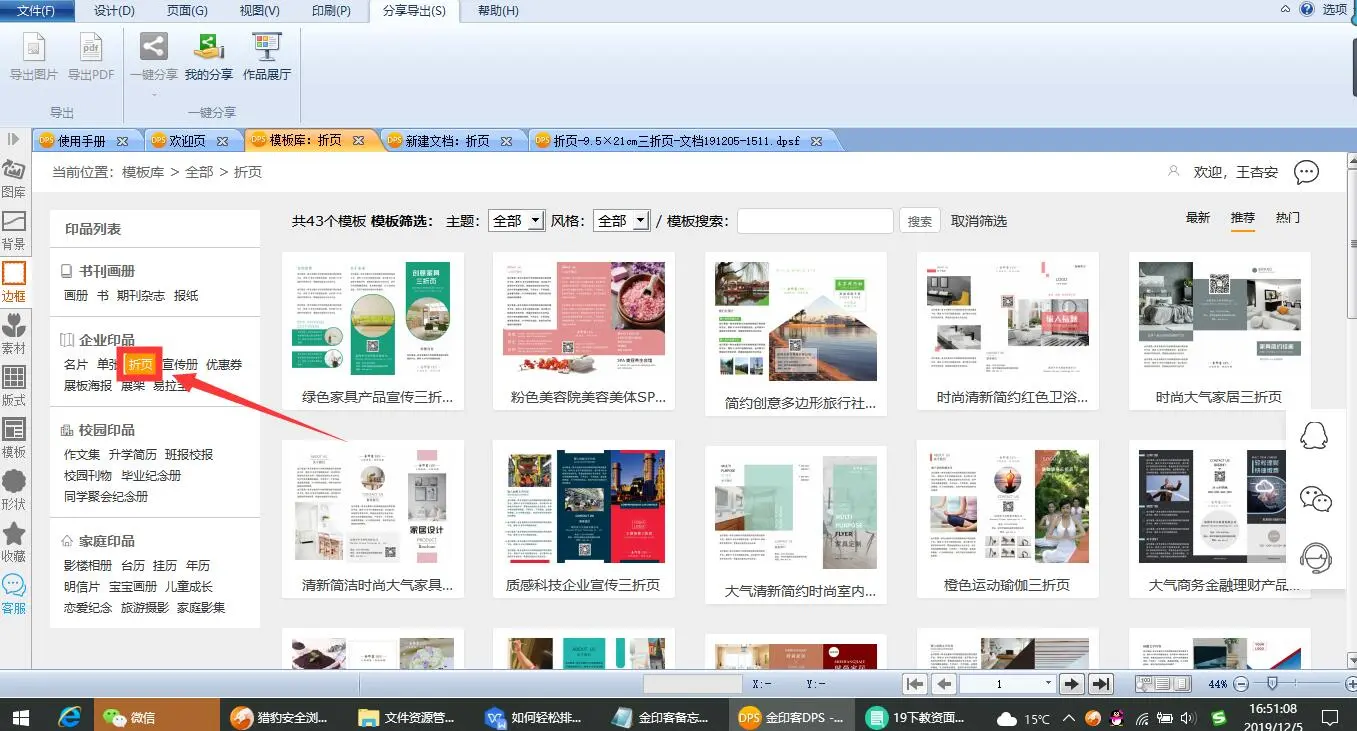
Task: Click the 导出PDF export icon
Action: (91, 47)
